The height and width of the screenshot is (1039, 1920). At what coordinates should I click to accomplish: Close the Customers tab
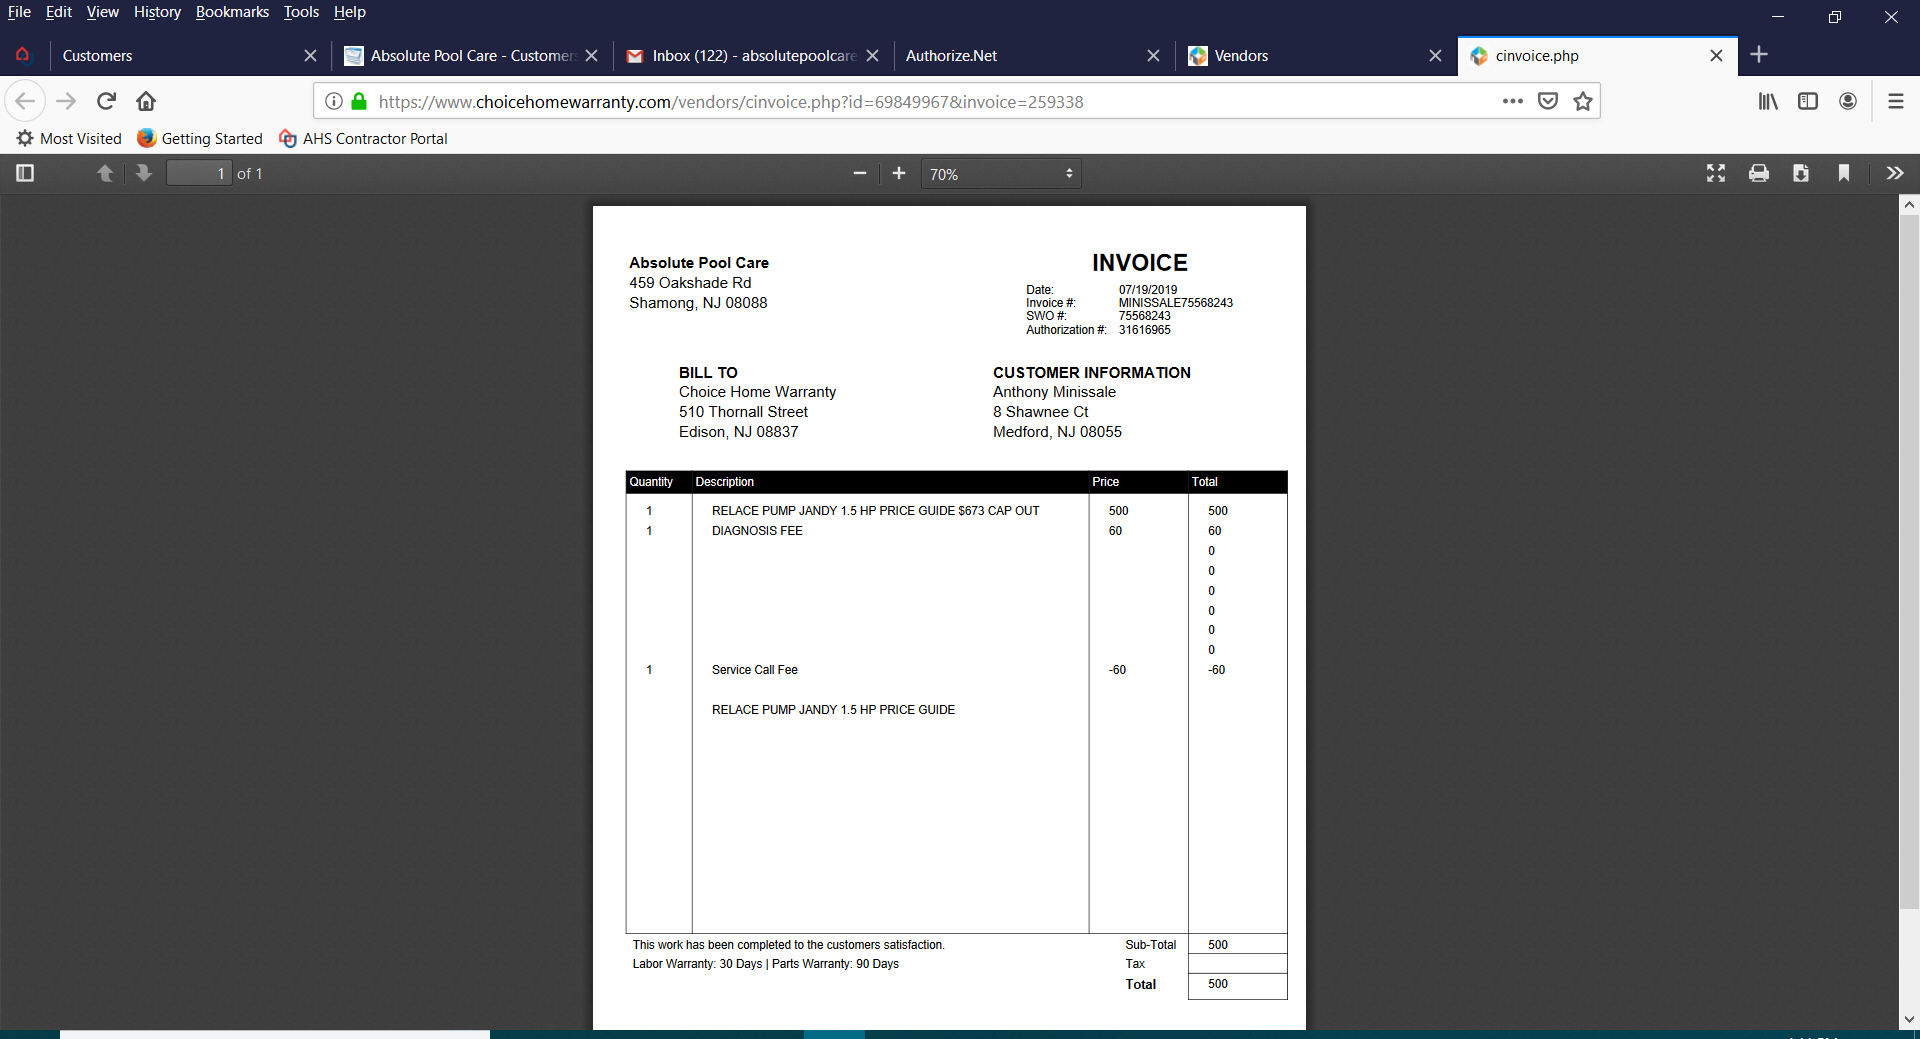(x=310, y=56)
